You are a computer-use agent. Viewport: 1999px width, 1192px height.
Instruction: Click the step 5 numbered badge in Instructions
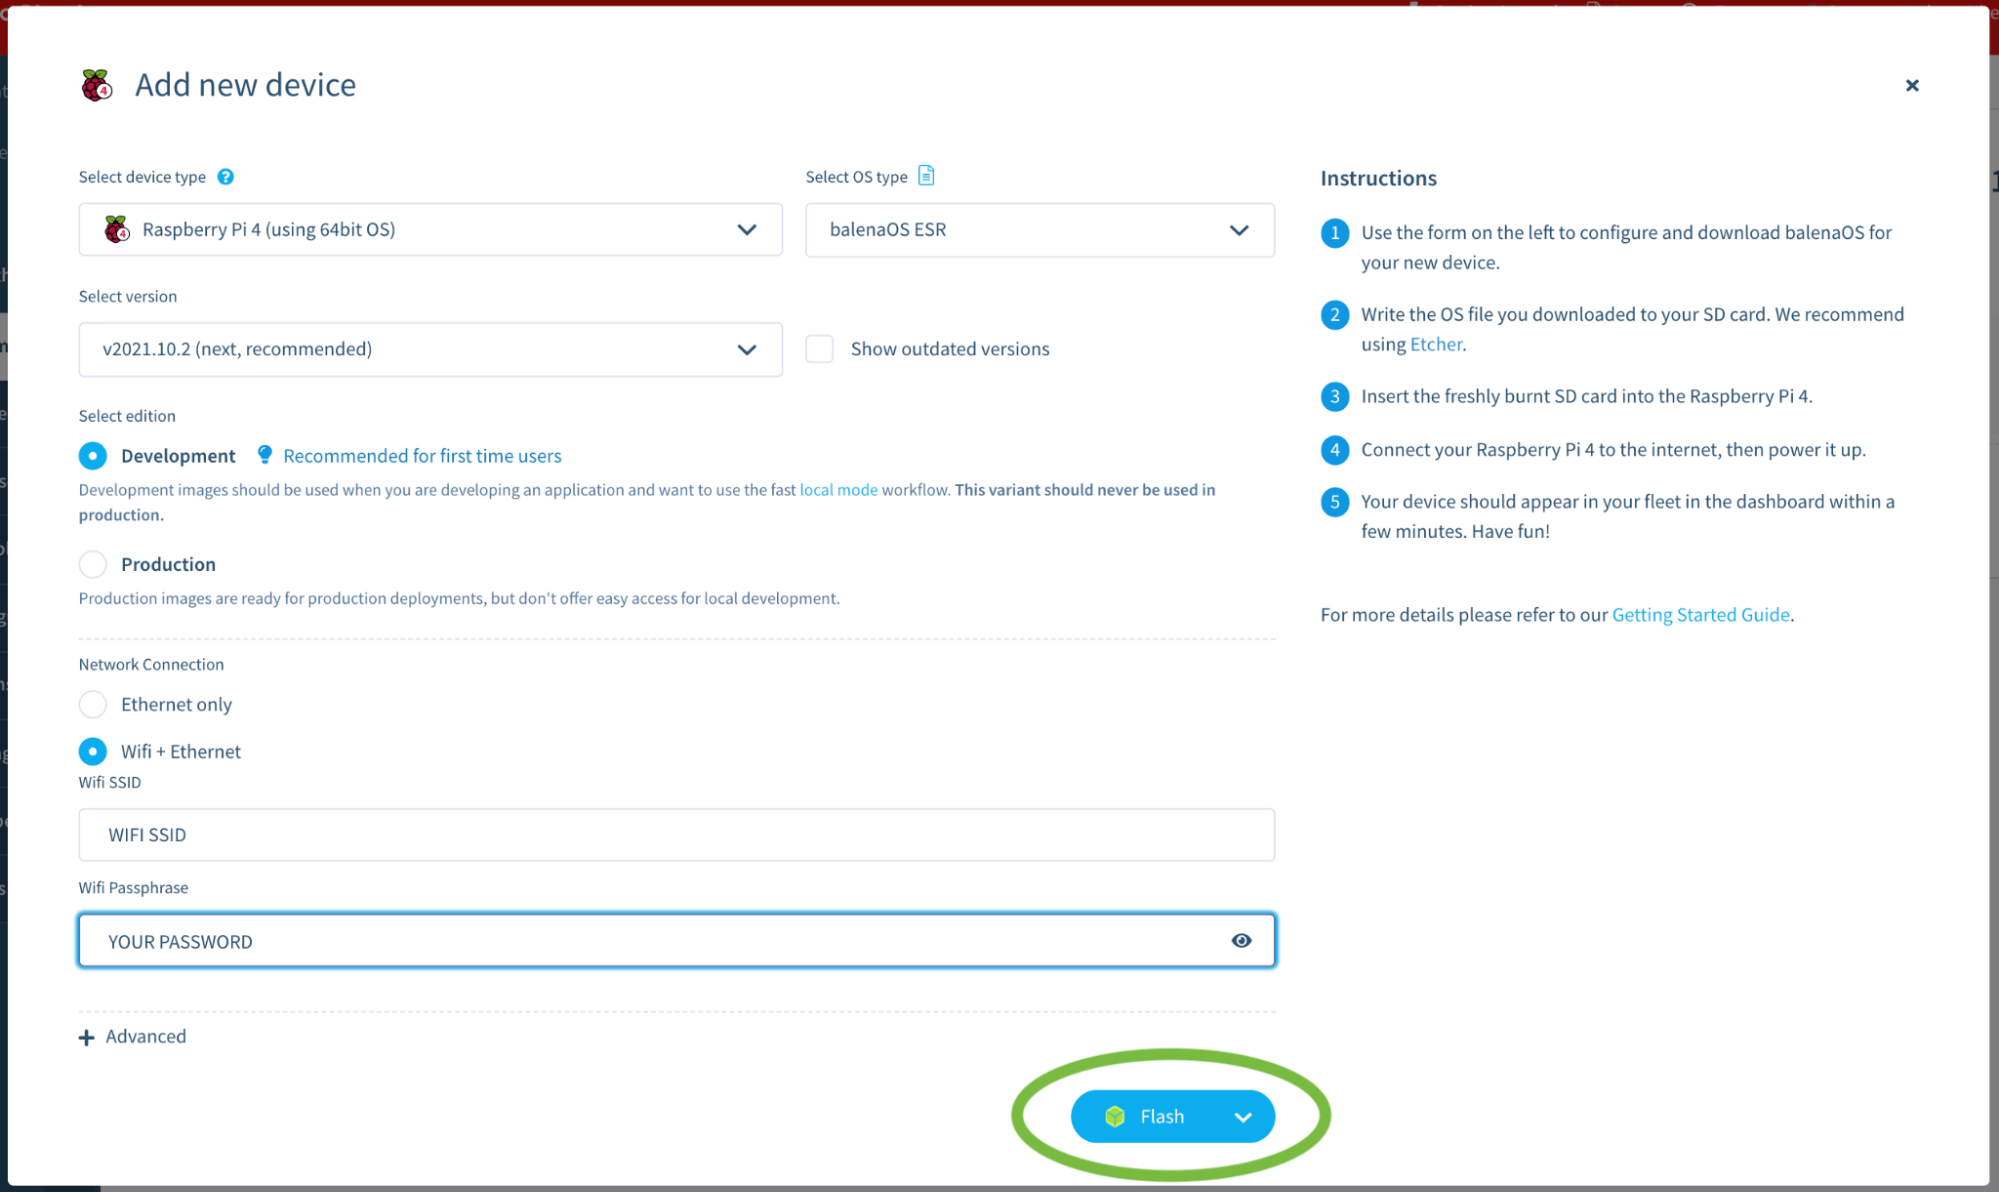coord(1334,501)
